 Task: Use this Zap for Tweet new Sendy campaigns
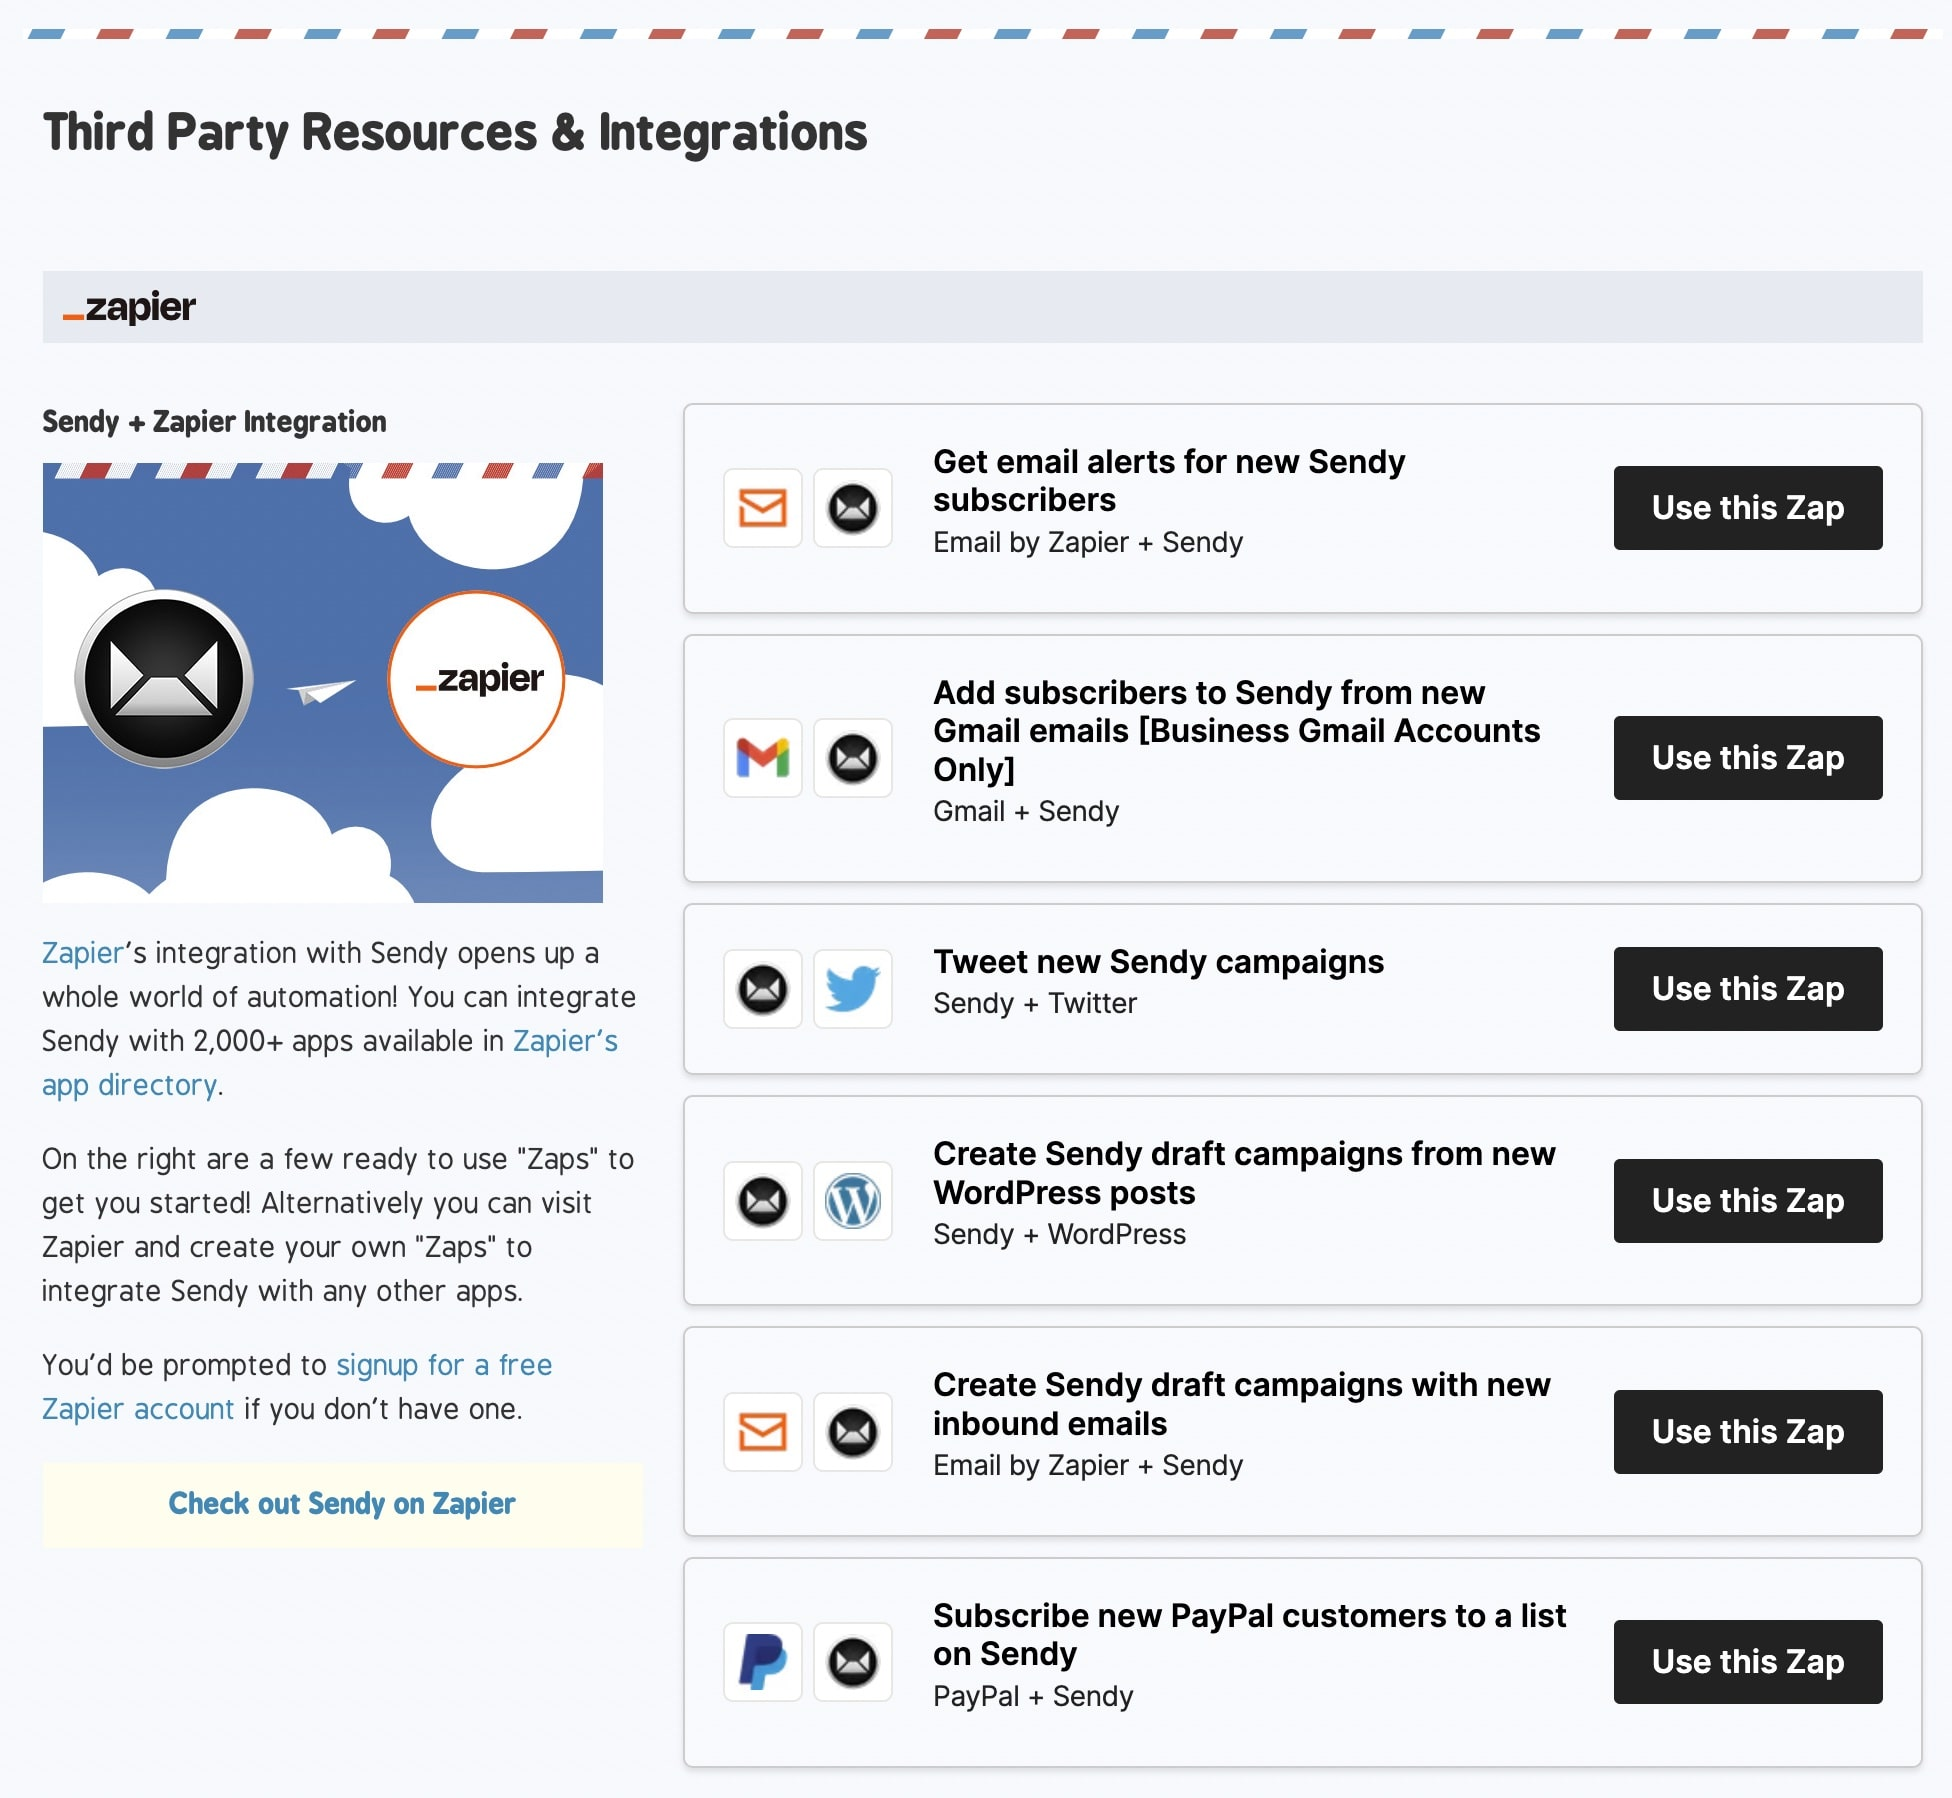[x=1748, y=989]
